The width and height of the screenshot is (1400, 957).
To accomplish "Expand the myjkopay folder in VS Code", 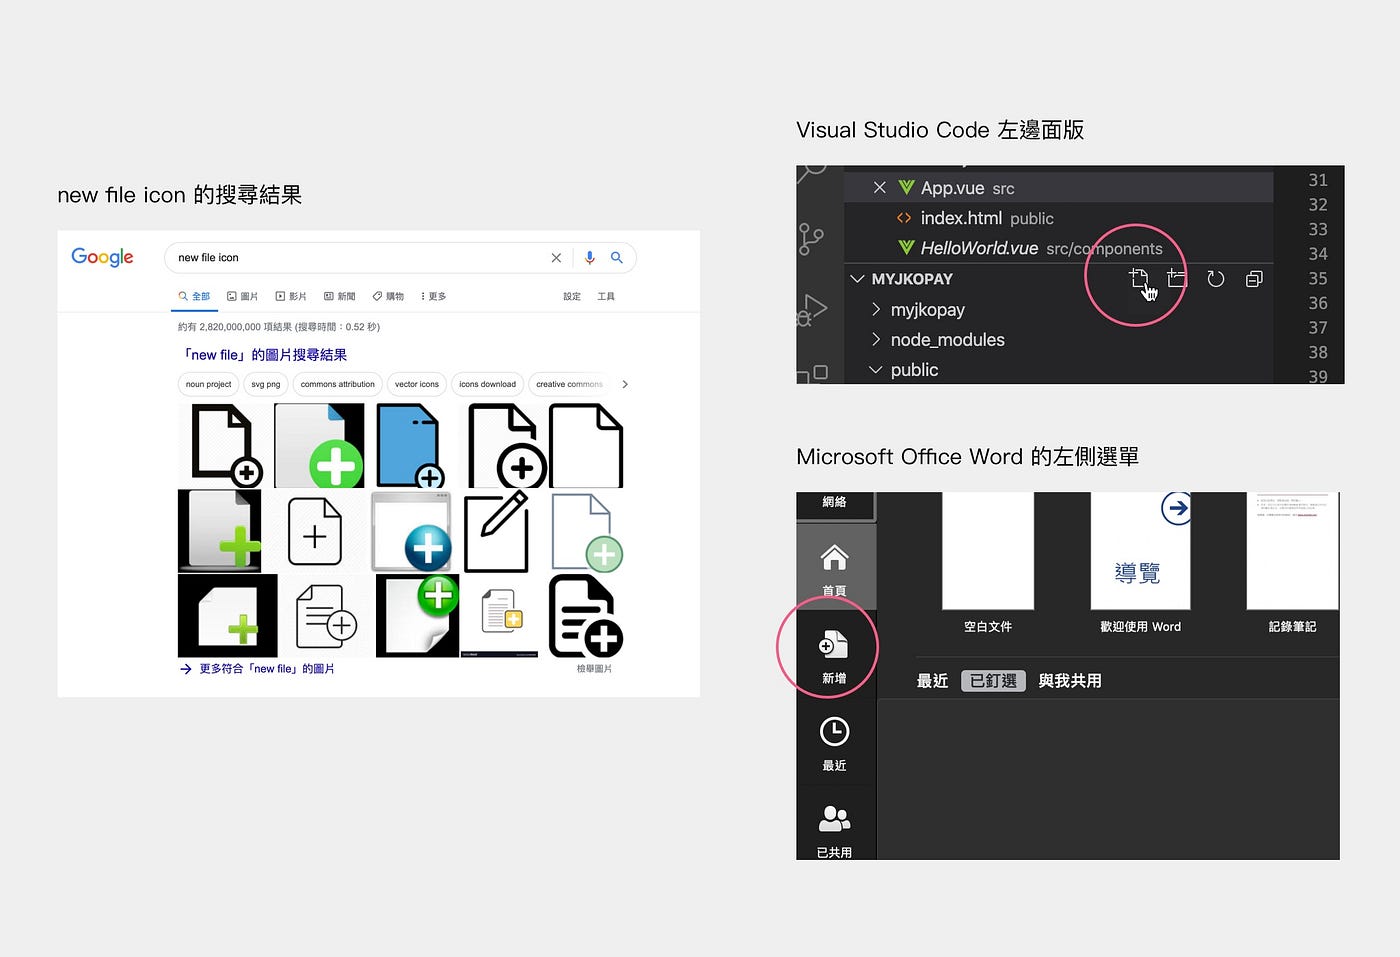I will tap(876, 310).
